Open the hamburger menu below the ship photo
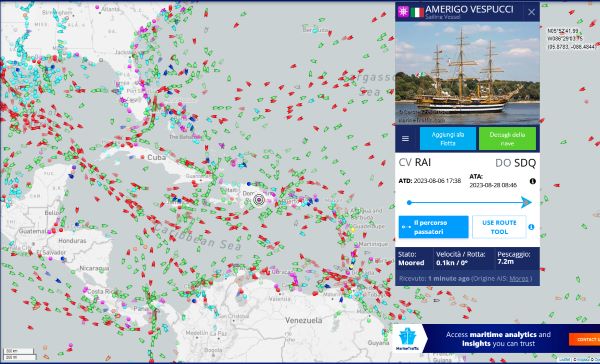Viewport: 600px width, 364px height. [x=405, y=139]
